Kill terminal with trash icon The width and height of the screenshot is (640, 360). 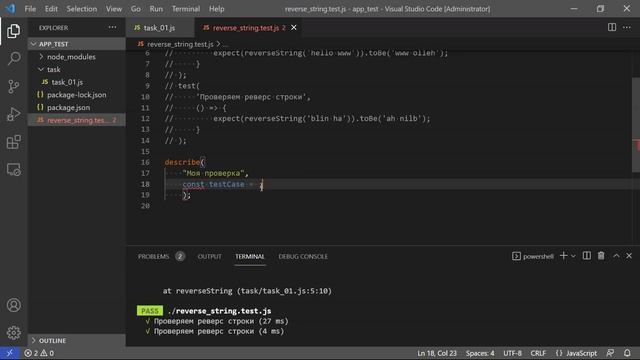[601, 256]
